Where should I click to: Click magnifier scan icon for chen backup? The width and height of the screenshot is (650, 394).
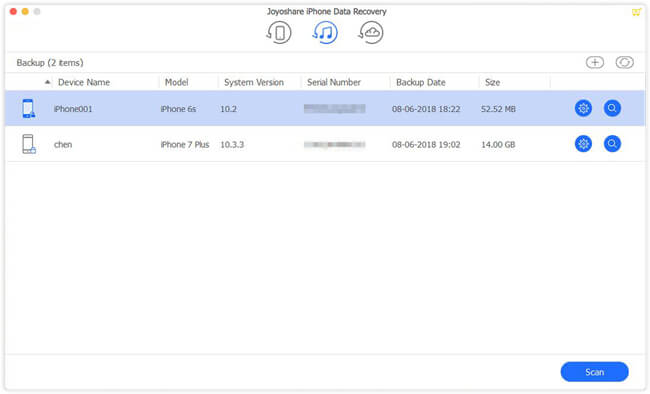click(x=612, y=144)
